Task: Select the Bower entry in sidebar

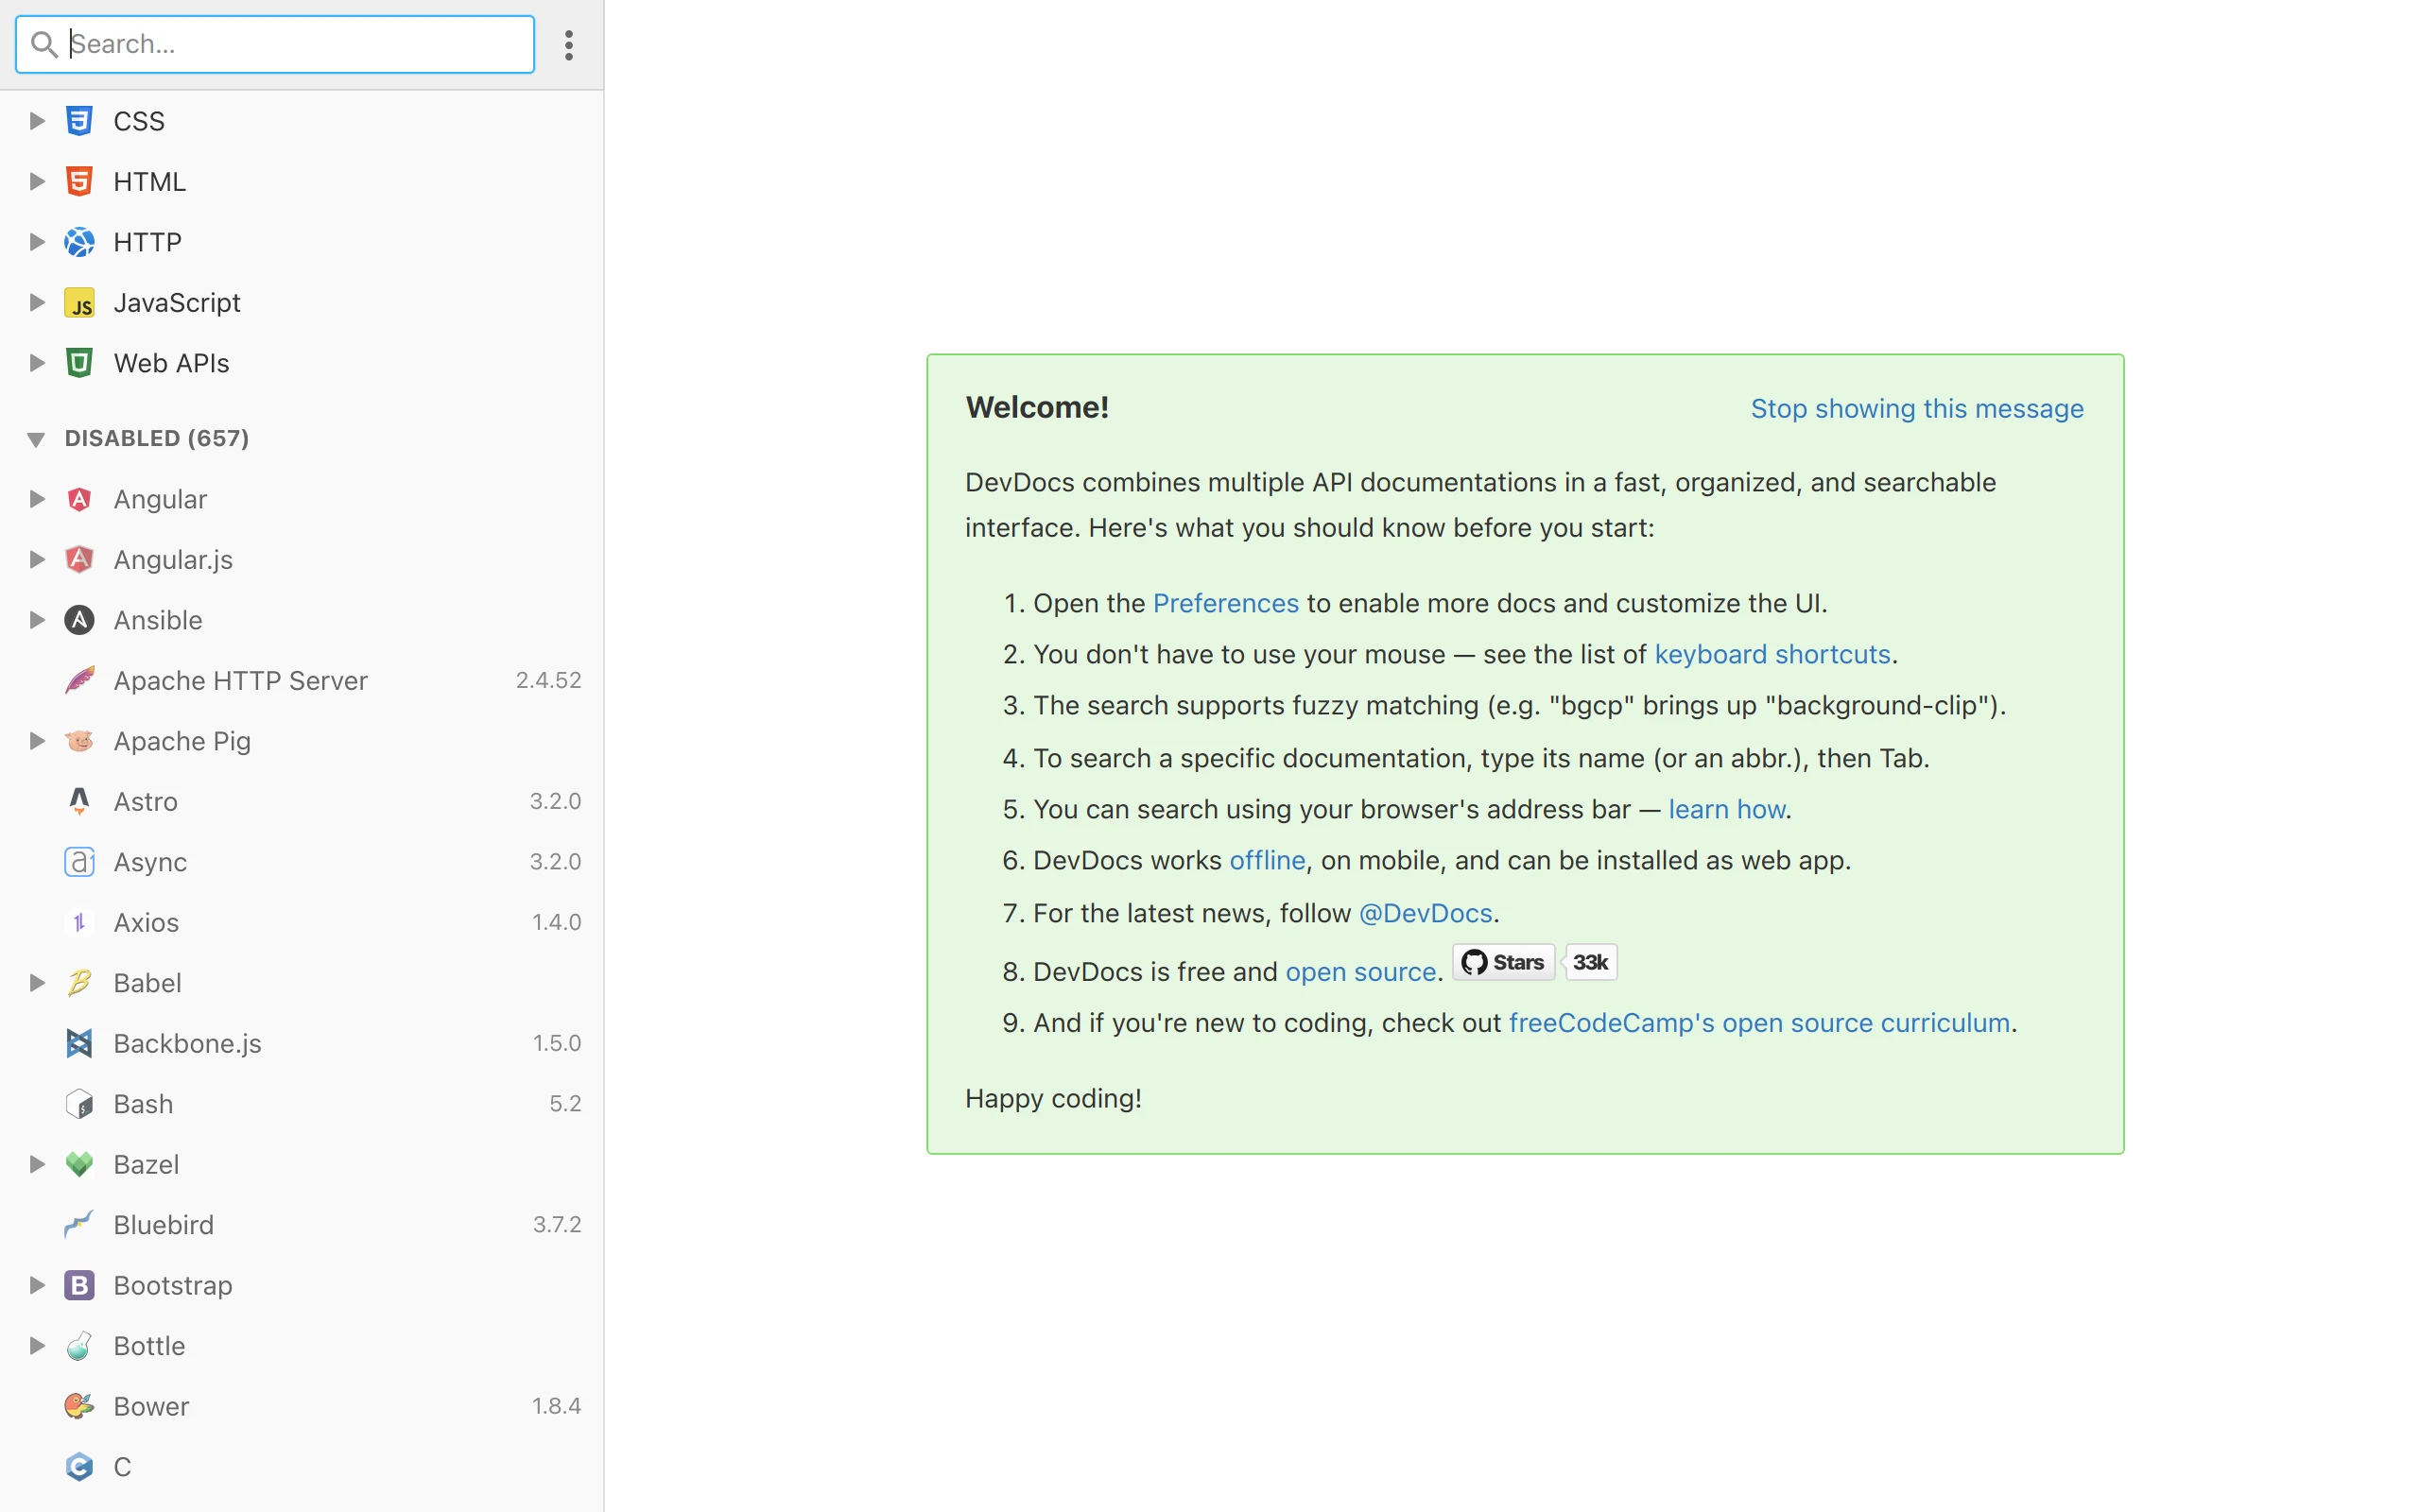Action: [150, 1405]
